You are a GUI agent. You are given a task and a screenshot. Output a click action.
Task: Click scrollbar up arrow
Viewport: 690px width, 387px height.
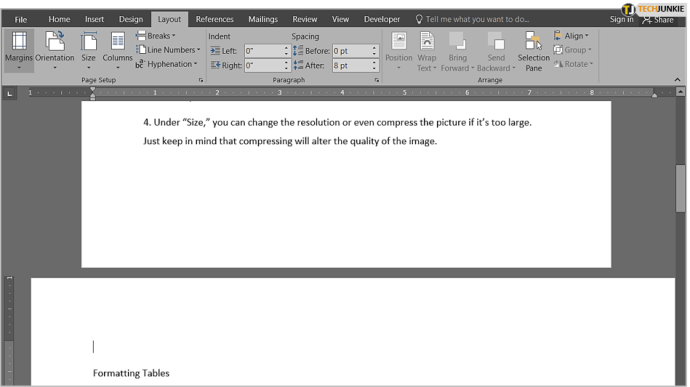(x=680, y=92)
